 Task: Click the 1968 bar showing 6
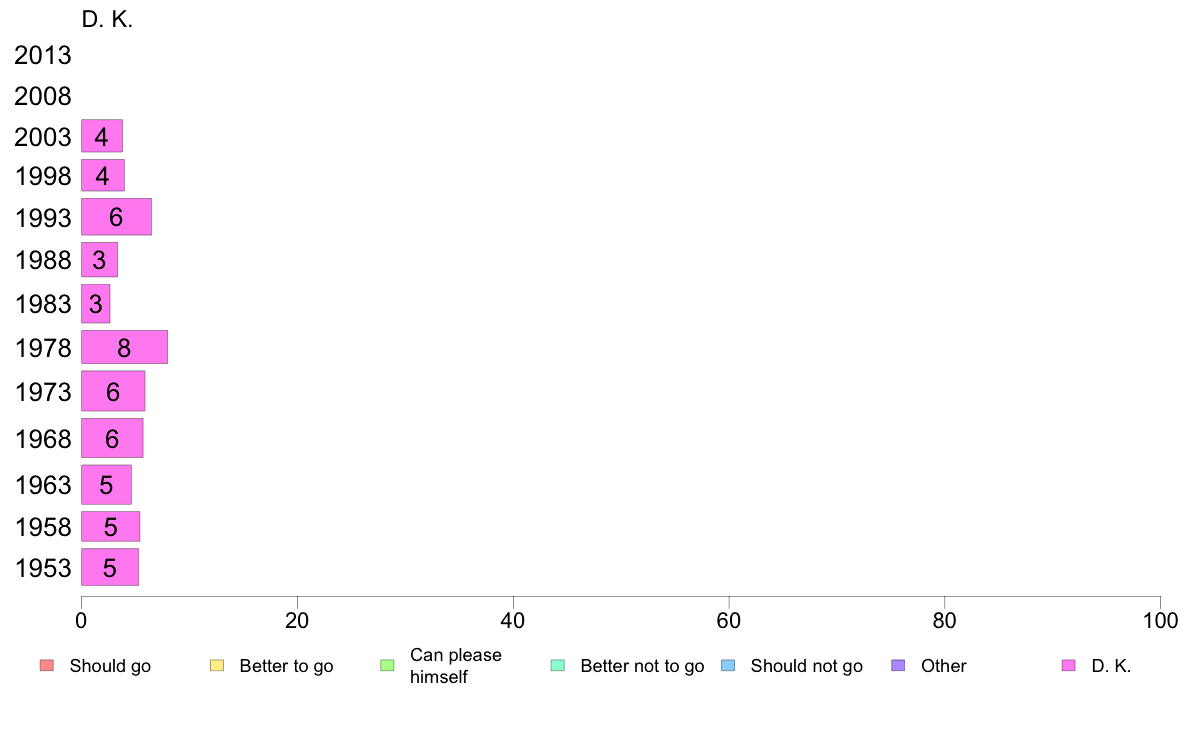coord(112,438)
